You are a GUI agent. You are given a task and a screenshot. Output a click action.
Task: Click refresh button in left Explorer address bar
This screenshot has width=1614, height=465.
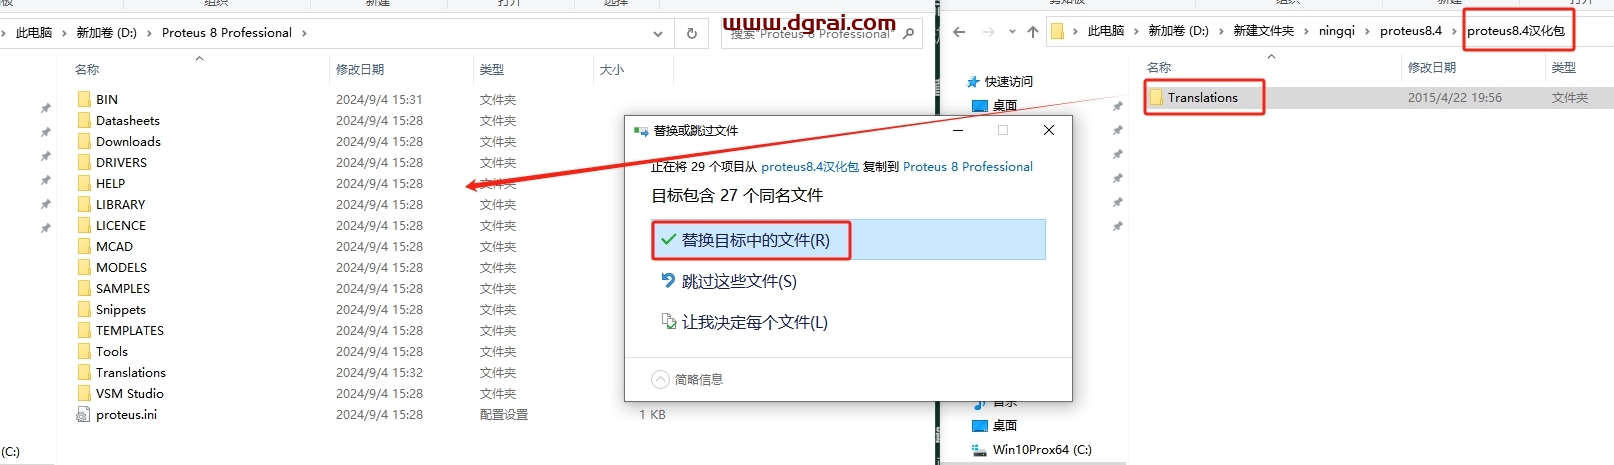(x=691, y=33)
